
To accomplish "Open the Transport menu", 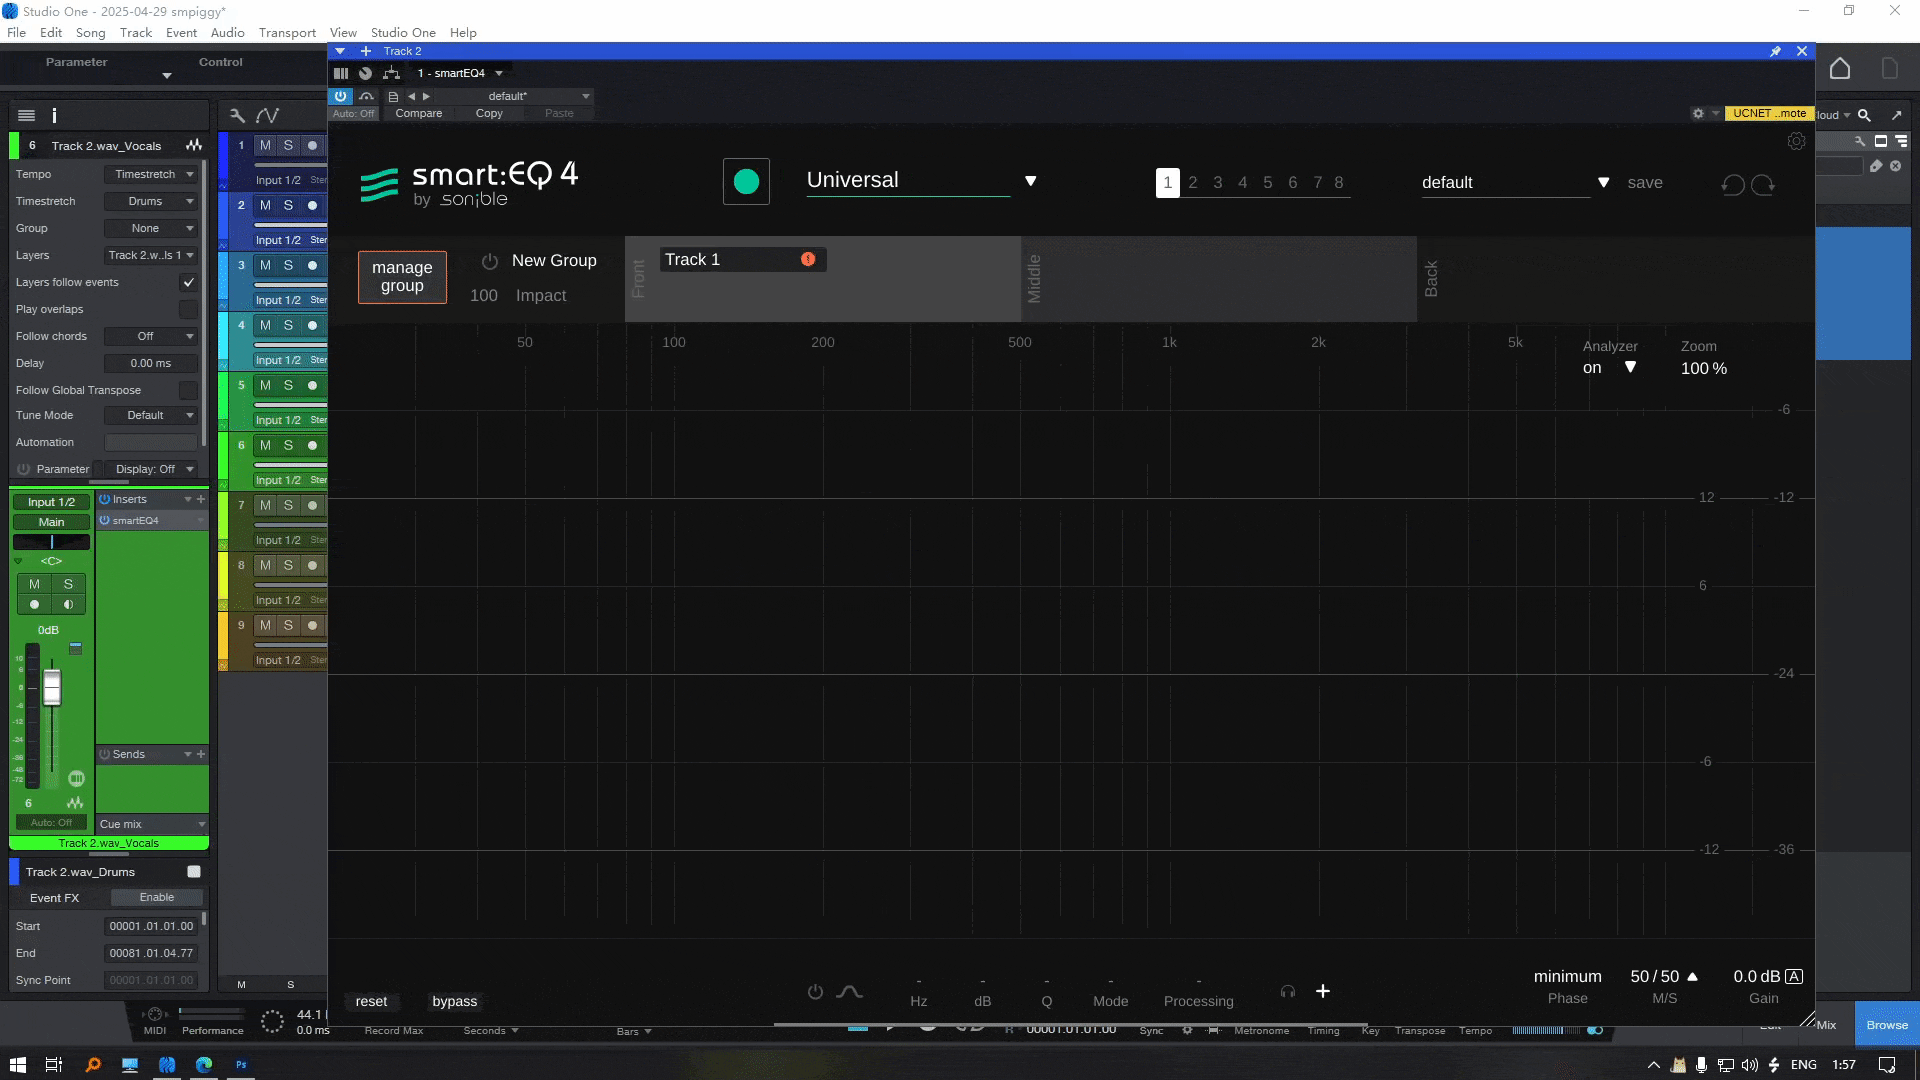I will coord(287,32).
